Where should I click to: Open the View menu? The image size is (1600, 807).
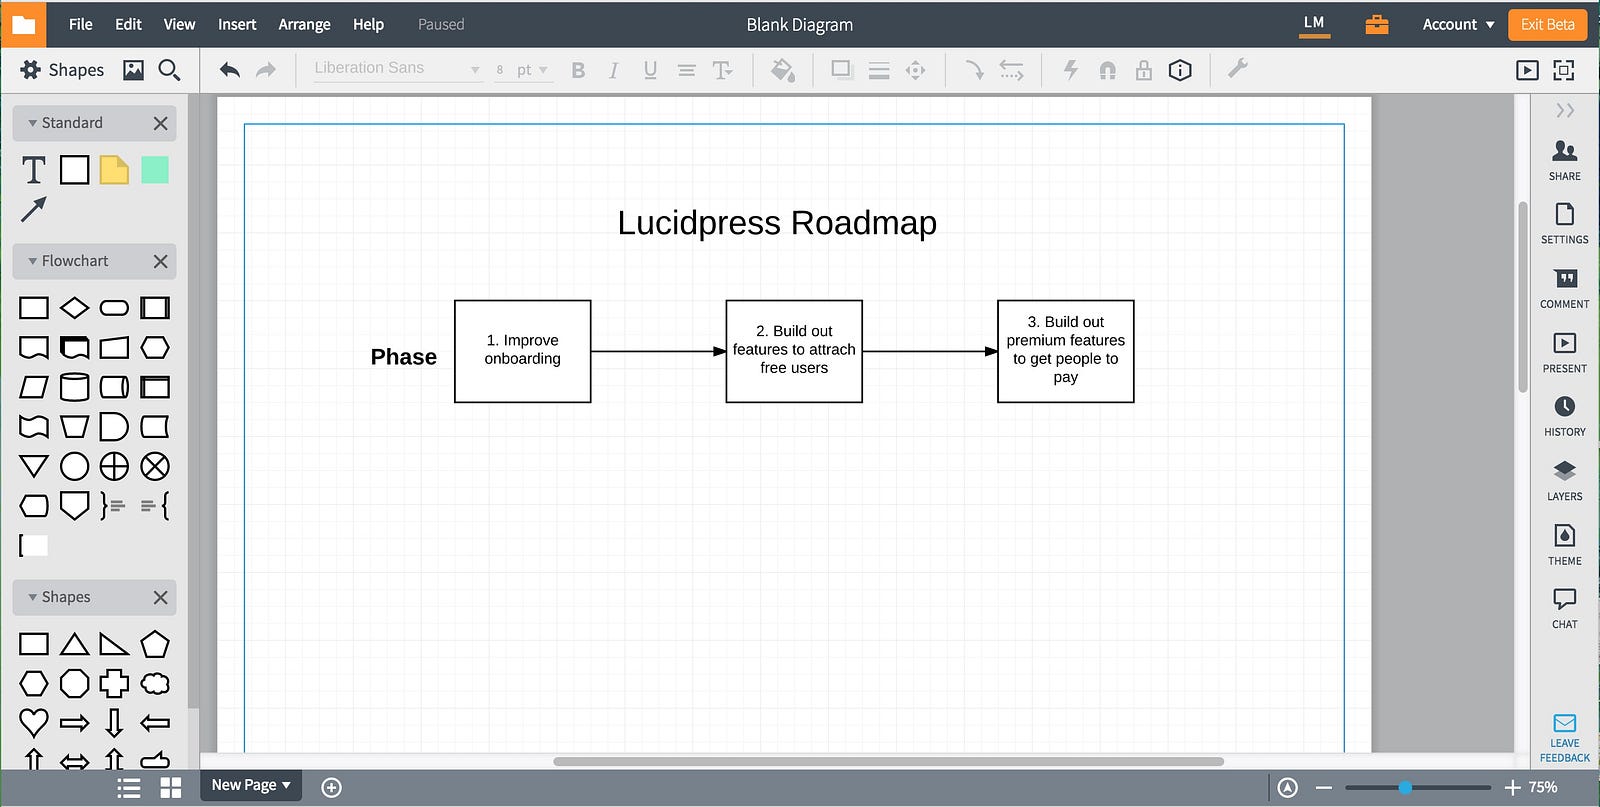tap(179, 24)
